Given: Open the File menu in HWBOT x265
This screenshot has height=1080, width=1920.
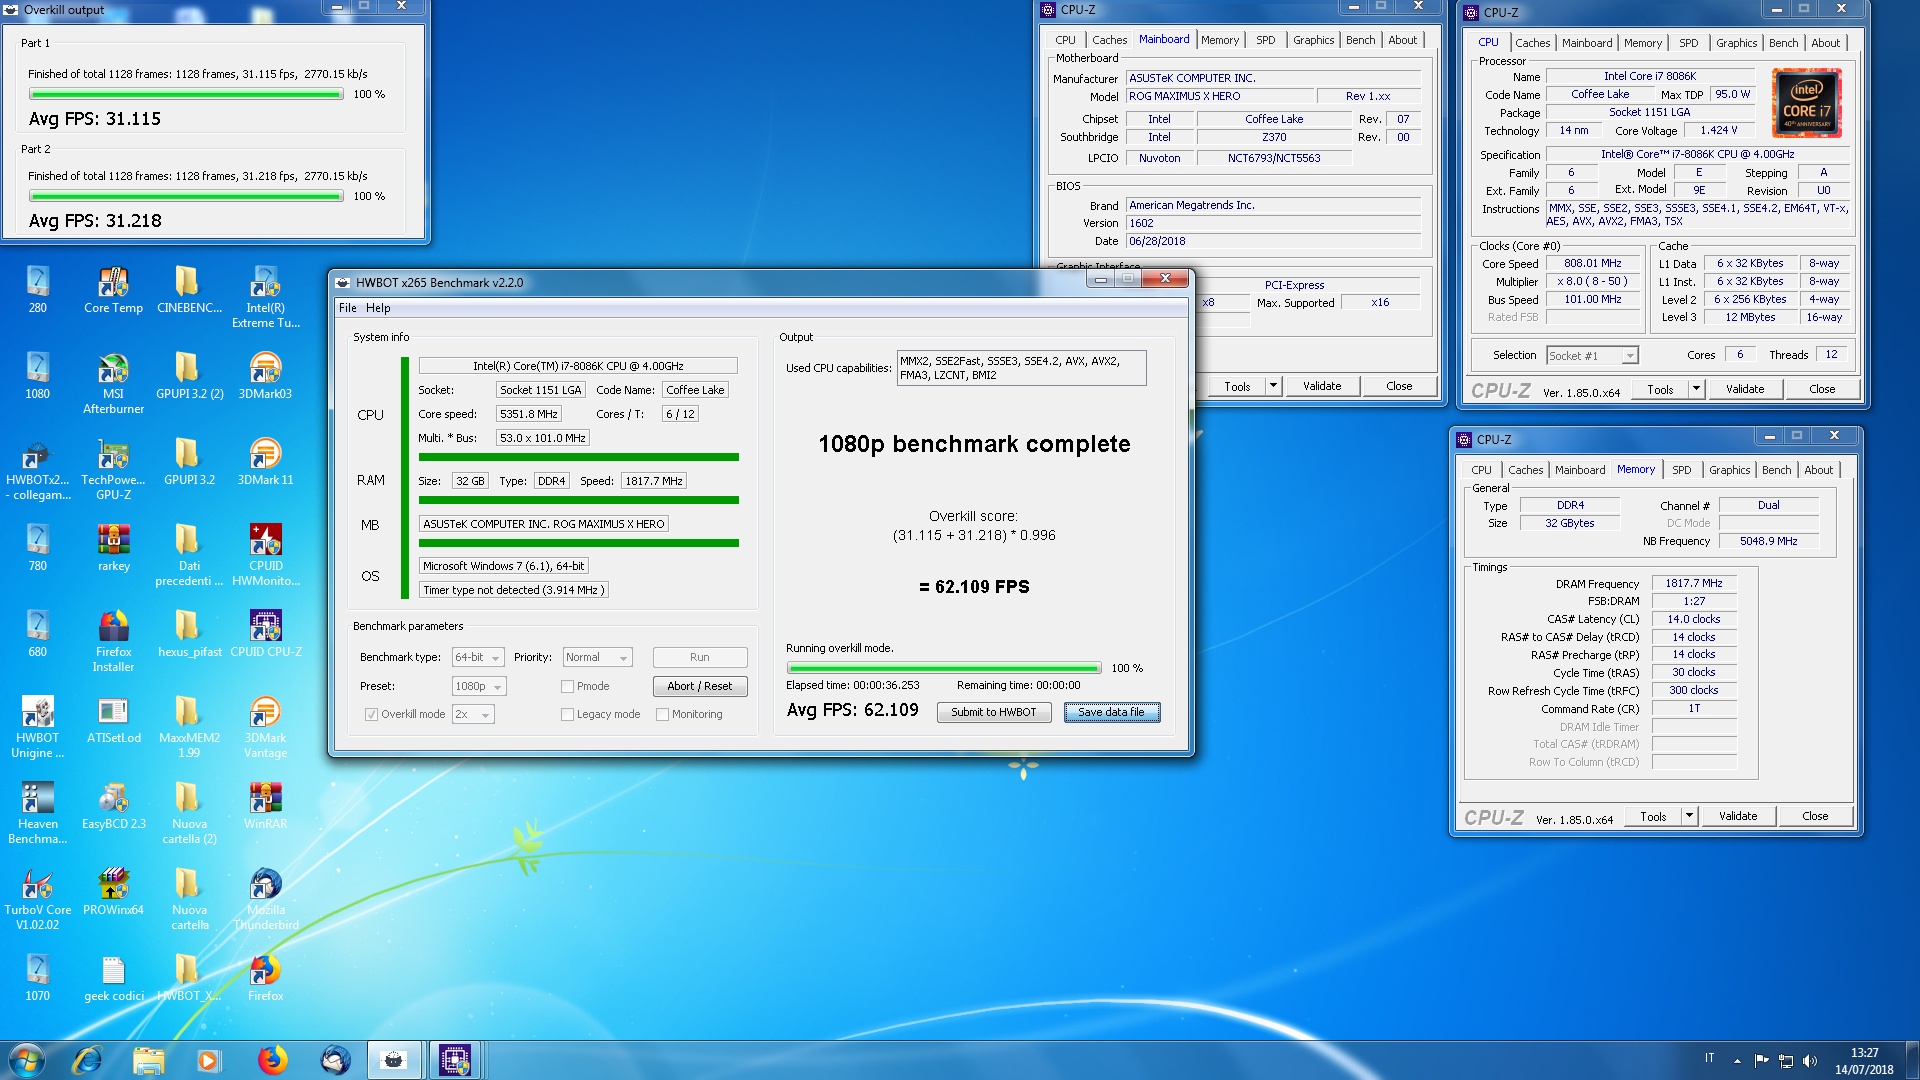Looking at the screenshot, I should 347,308.
